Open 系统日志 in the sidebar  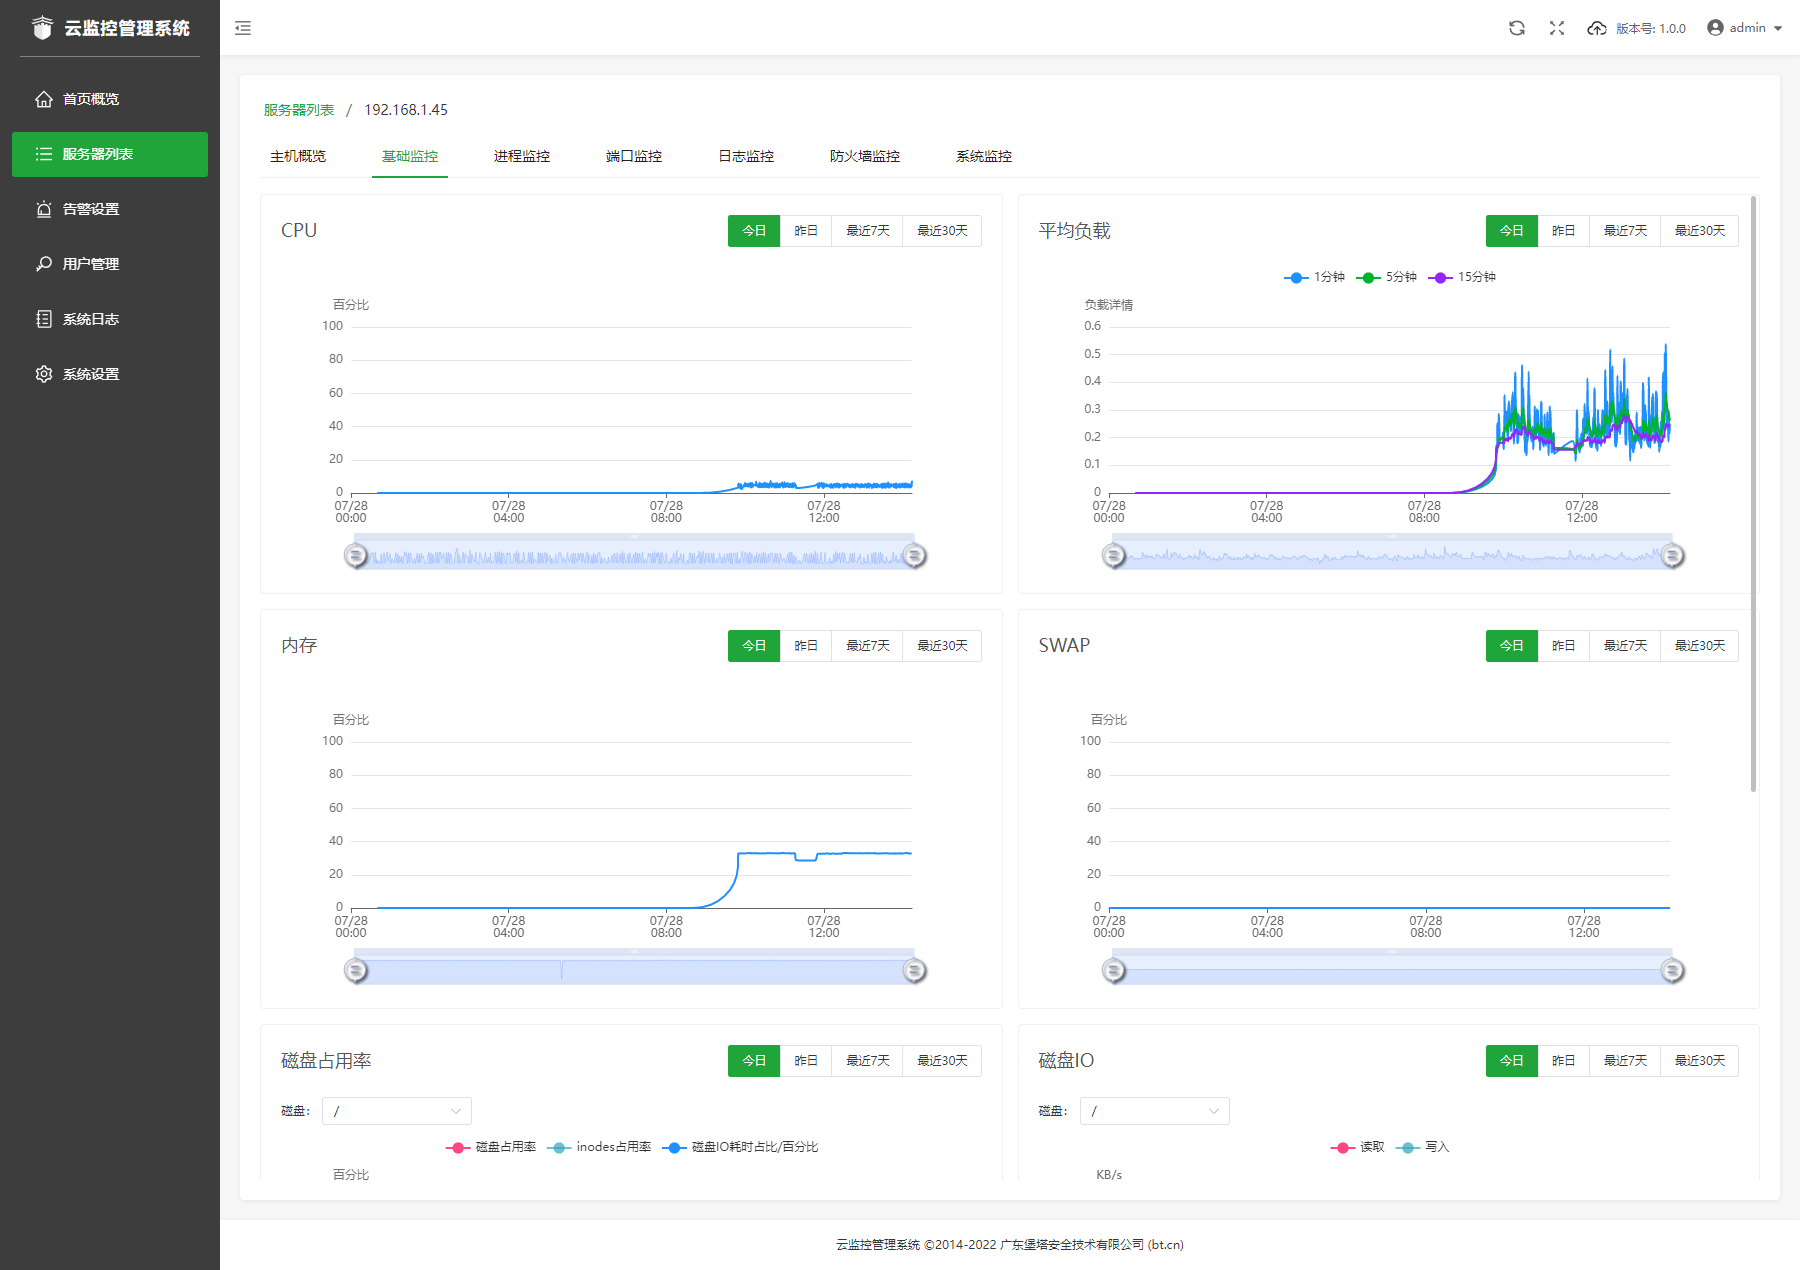[110, 319]
